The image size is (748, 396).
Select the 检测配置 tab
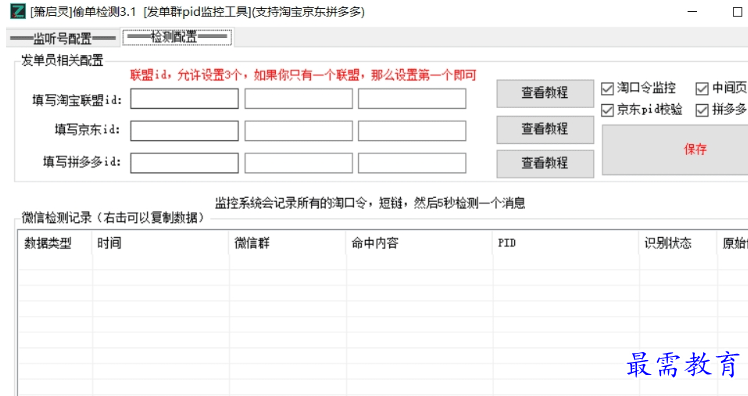(x=177, y=37)
